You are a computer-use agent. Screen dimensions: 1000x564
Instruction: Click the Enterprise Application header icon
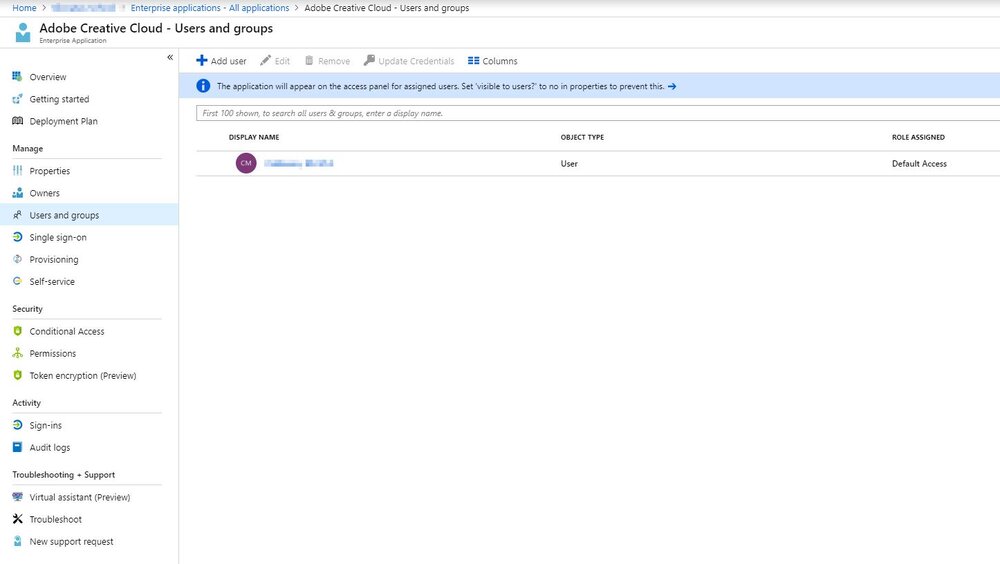pyautogui.click(x=23, y=32)
